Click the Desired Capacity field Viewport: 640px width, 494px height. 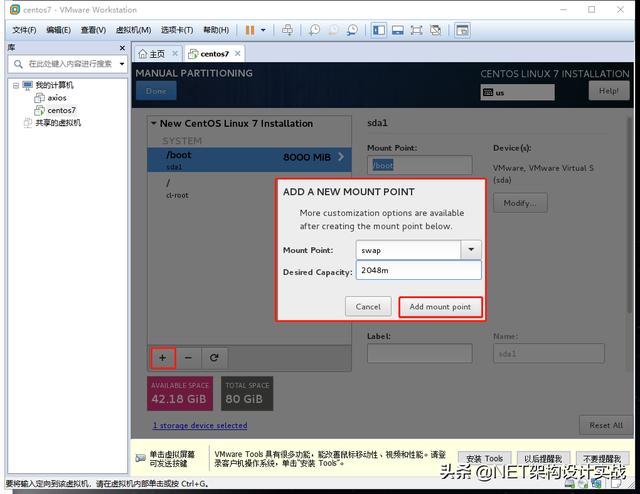(x=418, y=270)
